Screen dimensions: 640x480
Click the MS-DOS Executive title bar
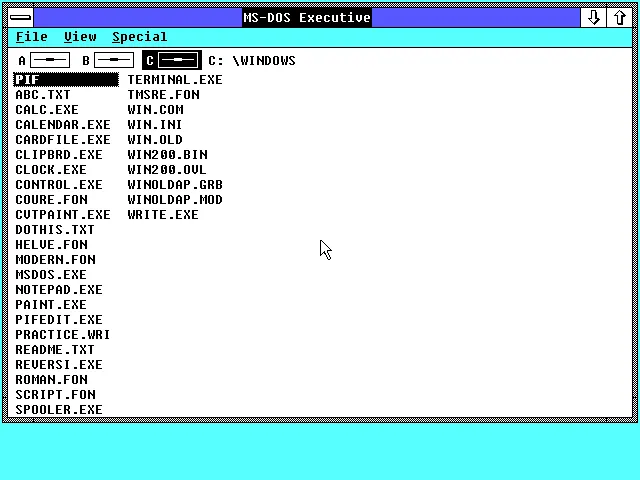click(x=307, y=18)
